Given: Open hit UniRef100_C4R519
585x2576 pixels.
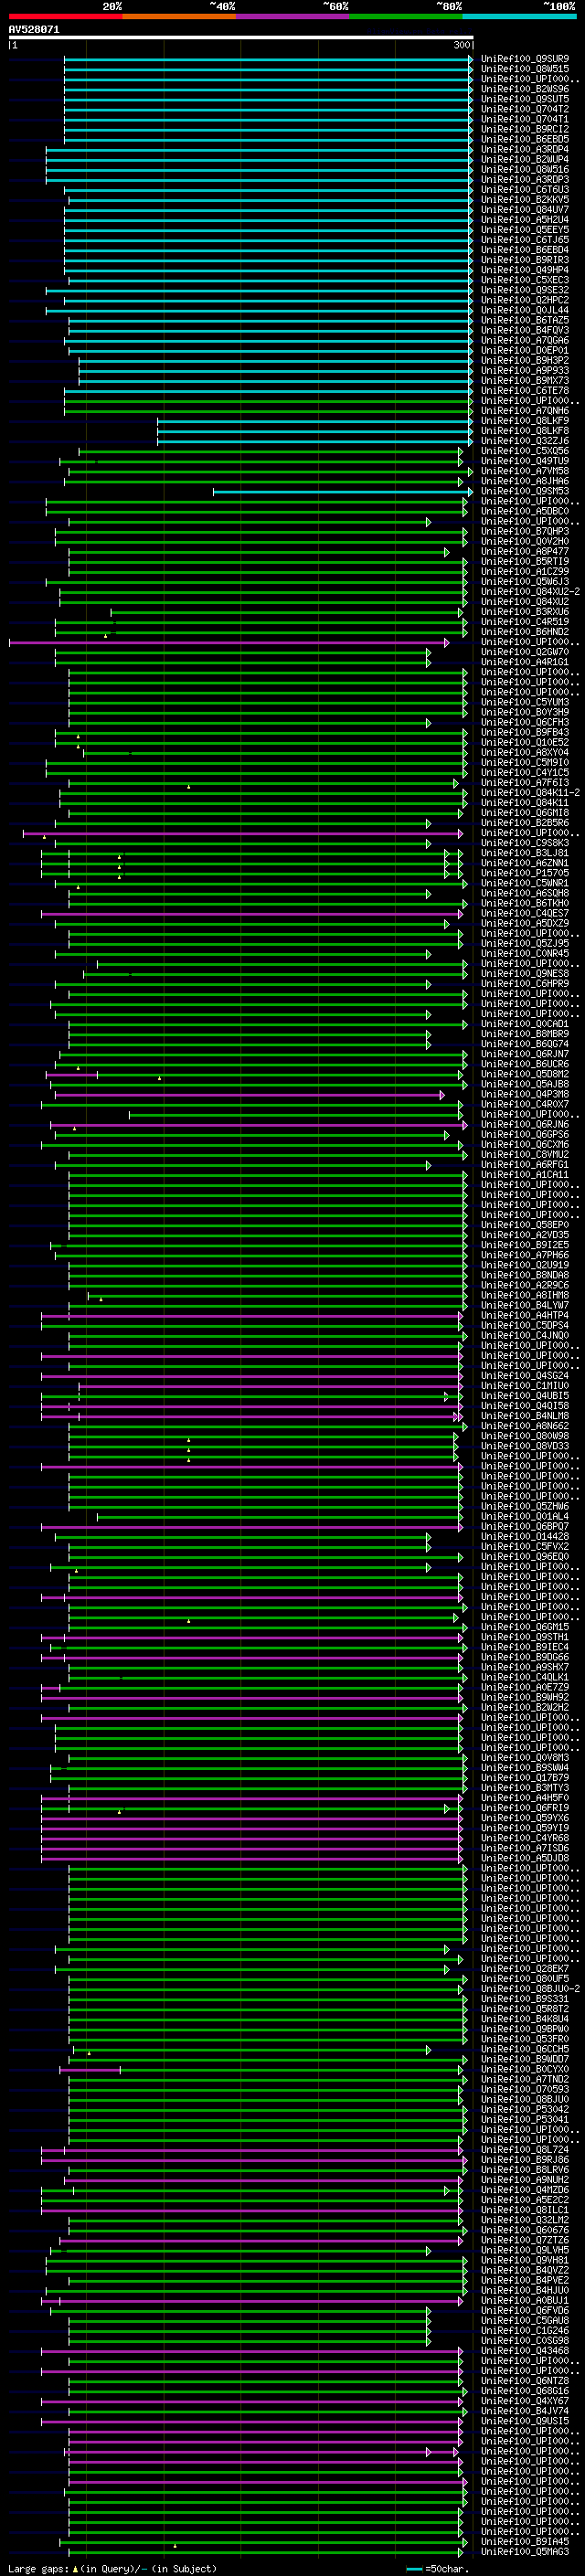Looking at the screenshot, I should [525, 622].
